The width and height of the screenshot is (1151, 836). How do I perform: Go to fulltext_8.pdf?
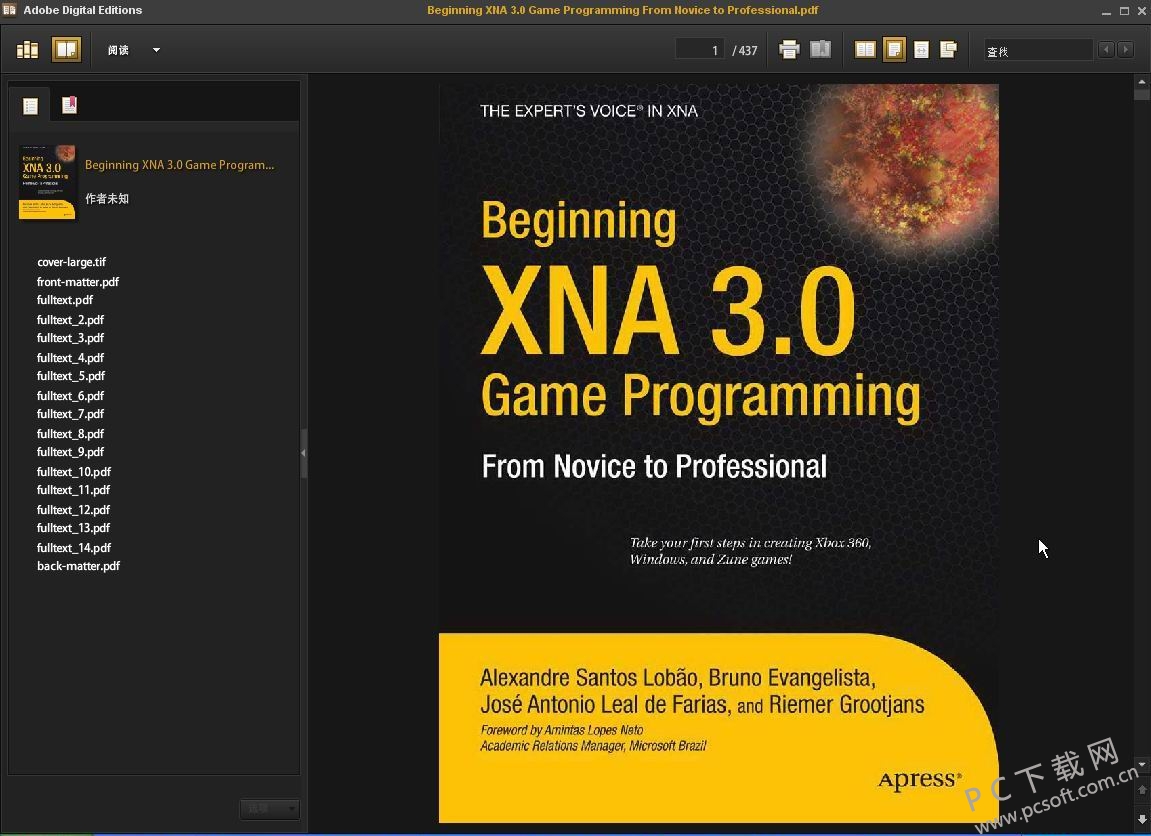click(x=70, y=435)
